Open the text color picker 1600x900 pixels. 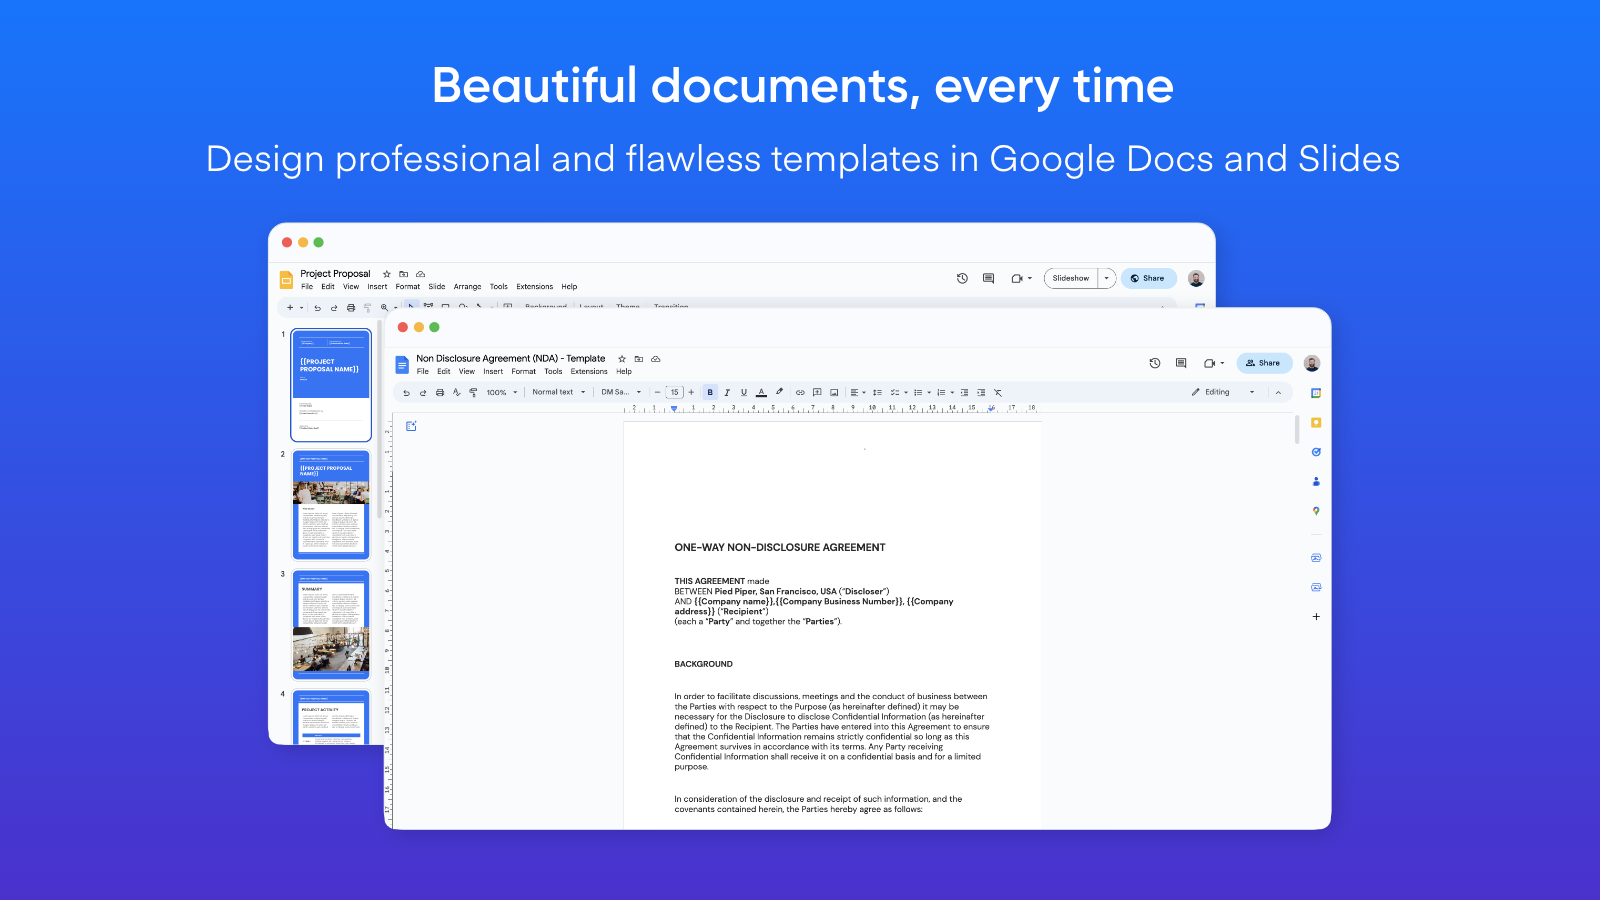pos(762,392)
